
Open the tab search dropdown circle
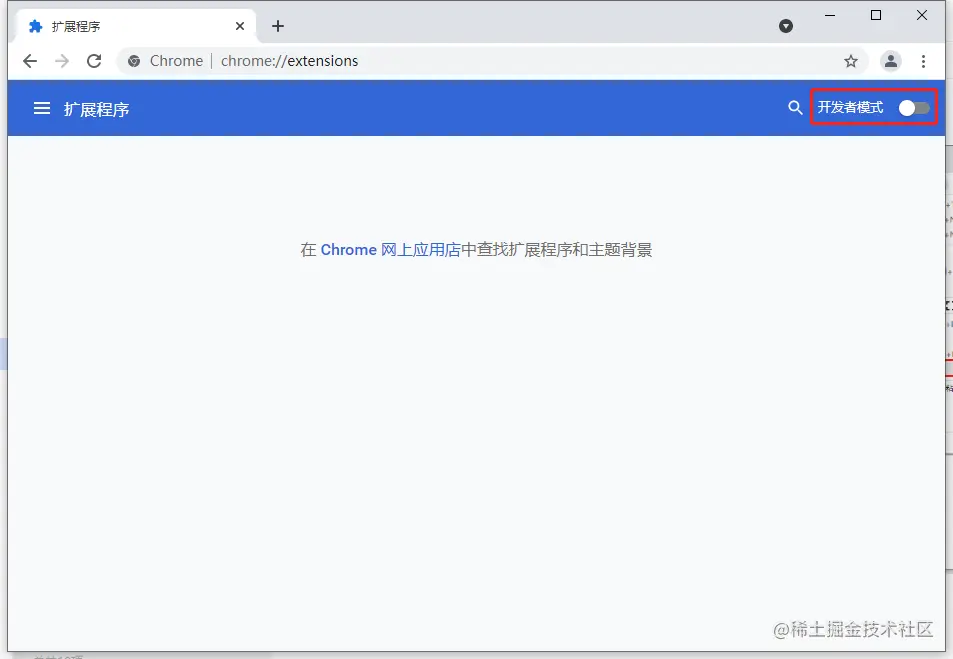point(786,26)
